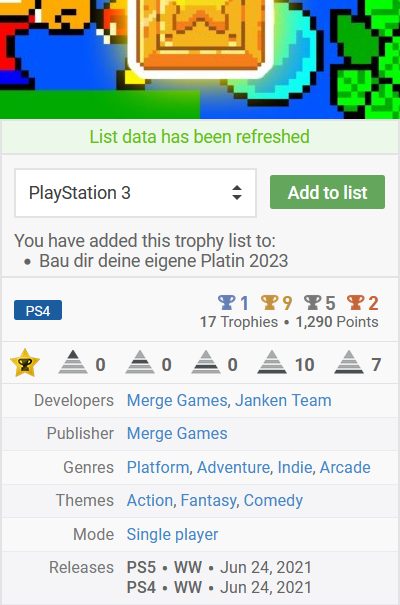Click the bronze trophy count icon
Viewport: 400px width, 605px height.
point(355,302)
